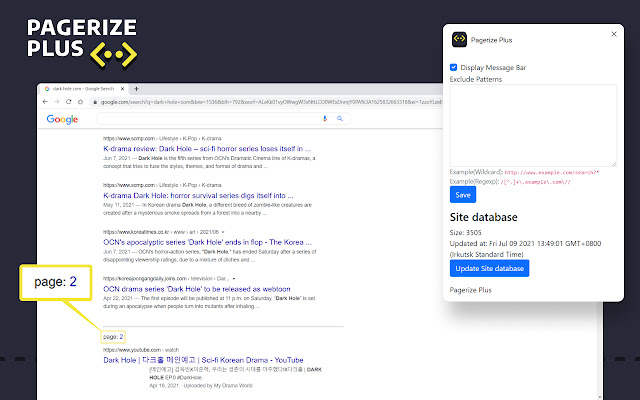Click the Update Site database button
This screenshot has width=640, height=400.
489,268
